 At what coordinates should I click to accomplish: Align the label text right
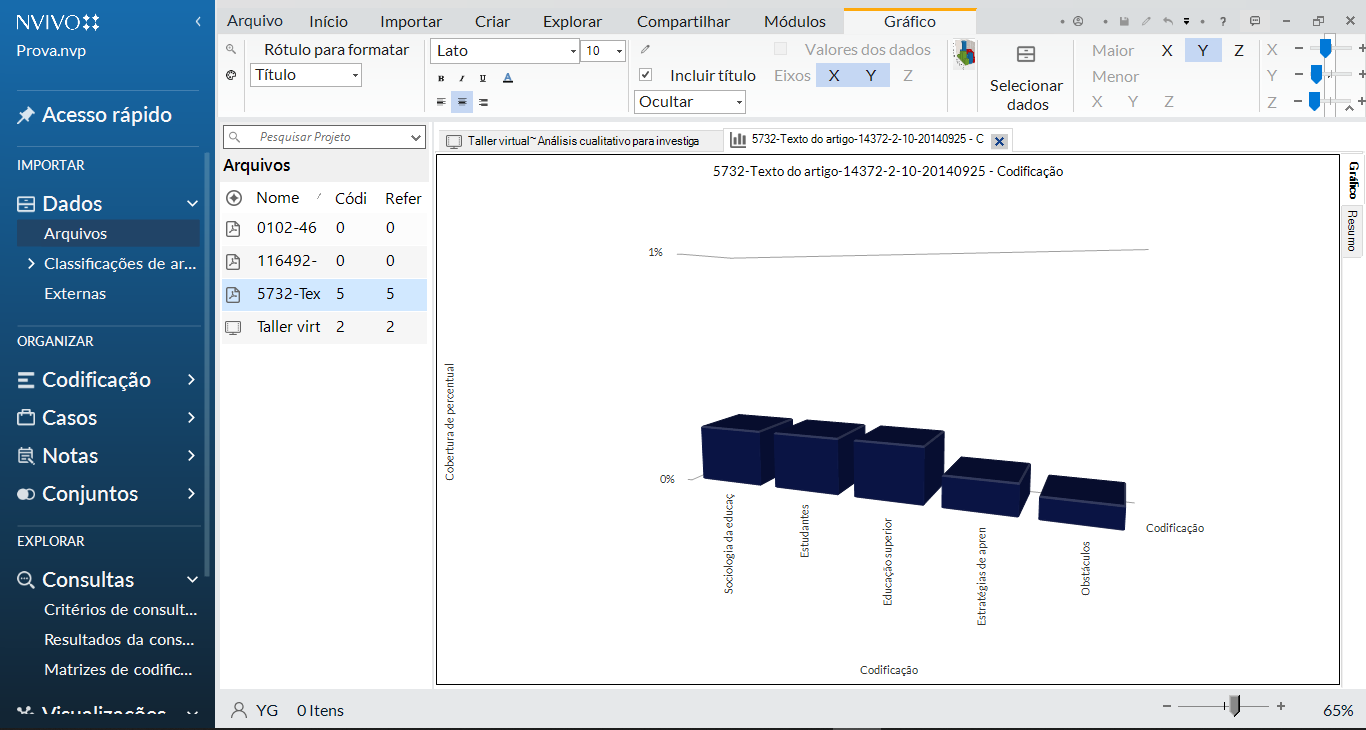point(483,102)
